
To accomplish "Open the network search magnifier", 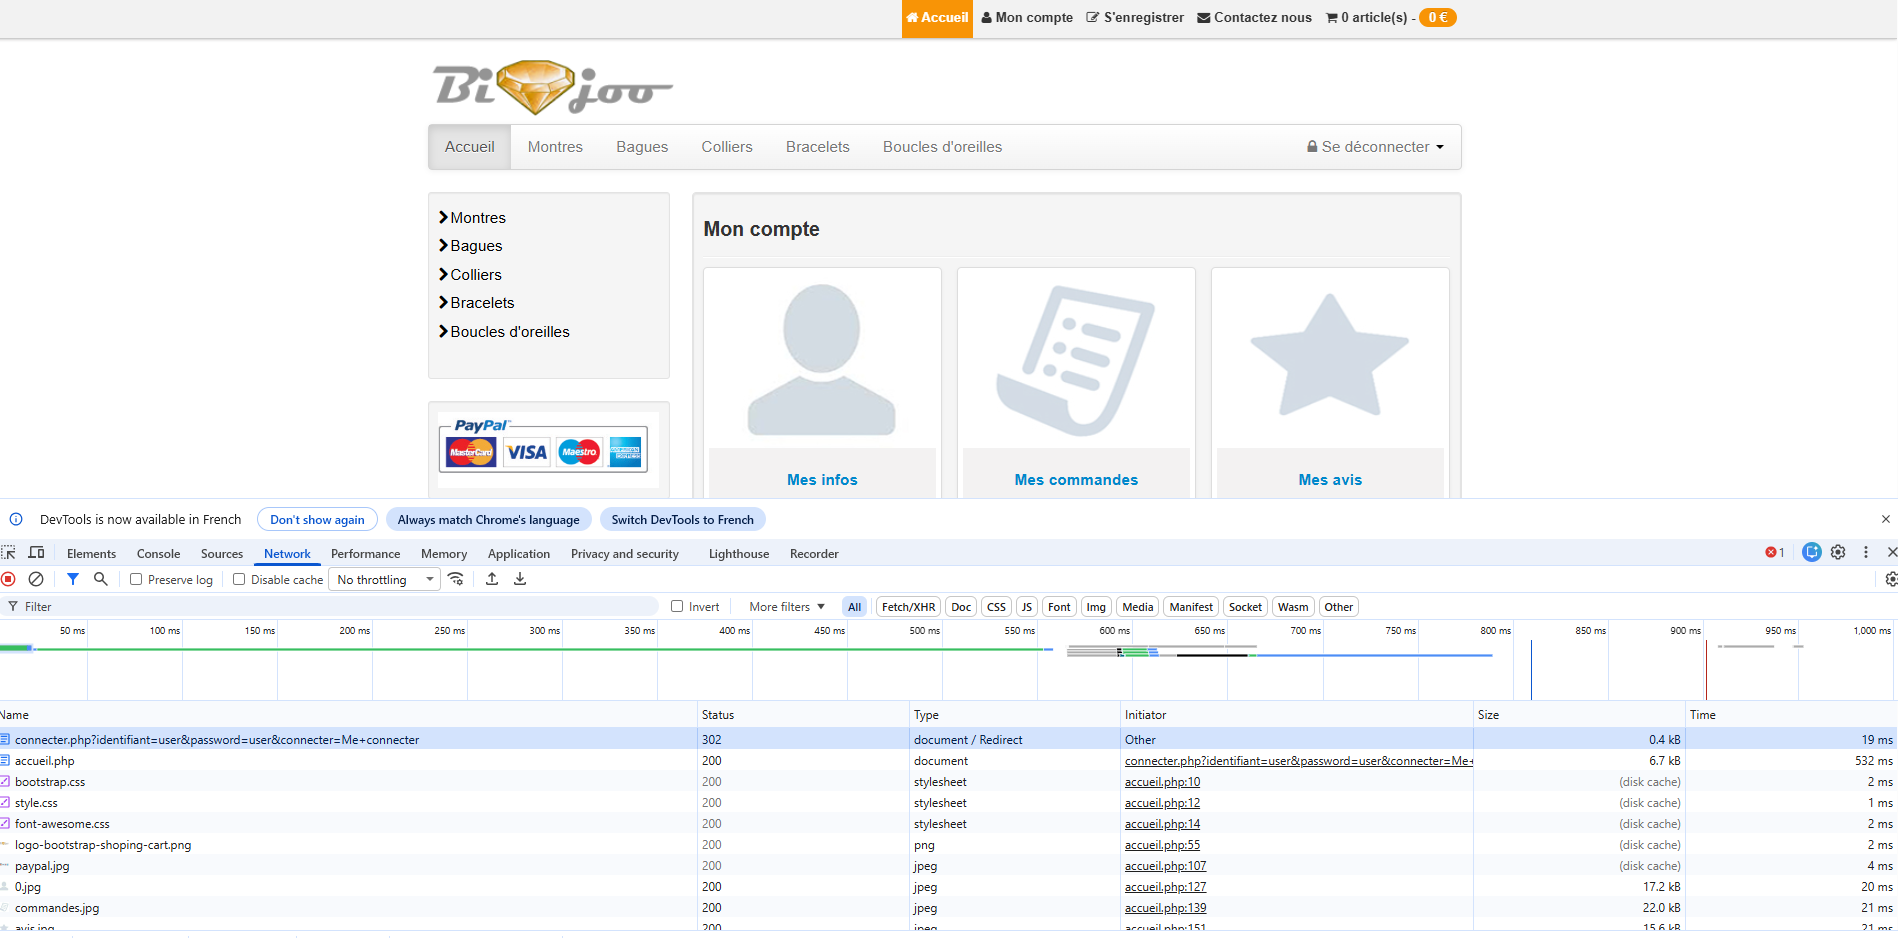I will pyautogui.click(x=100, y=579).
